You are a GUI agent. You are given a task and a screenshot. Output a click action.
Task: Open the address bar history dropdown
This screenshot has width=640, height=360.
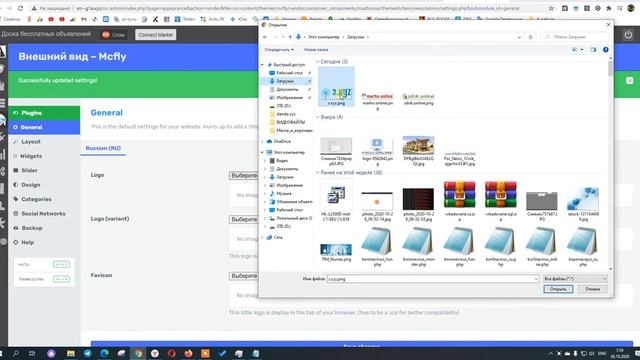519,37
